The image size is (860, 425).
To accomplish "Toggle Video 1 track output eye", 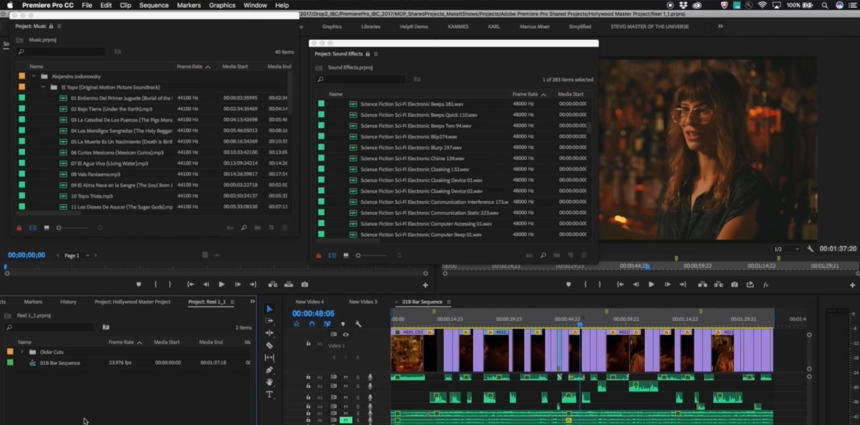I will (346, 335).
